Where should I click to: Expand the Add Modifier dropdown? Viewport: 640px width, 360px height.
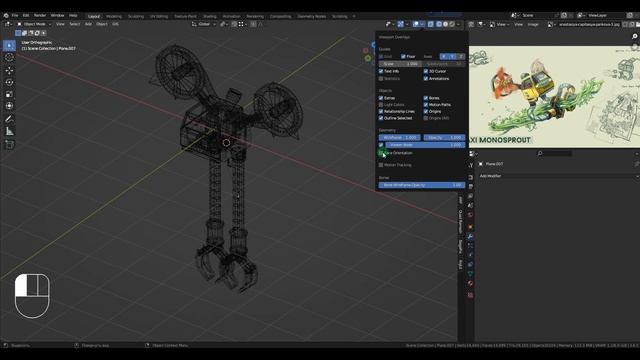559,176
